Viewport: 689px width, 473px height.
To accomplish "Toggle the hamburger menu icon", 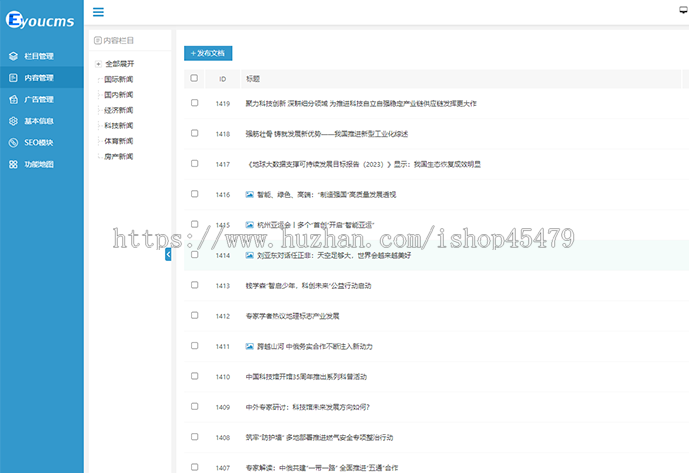I will [x=98, y=12].
